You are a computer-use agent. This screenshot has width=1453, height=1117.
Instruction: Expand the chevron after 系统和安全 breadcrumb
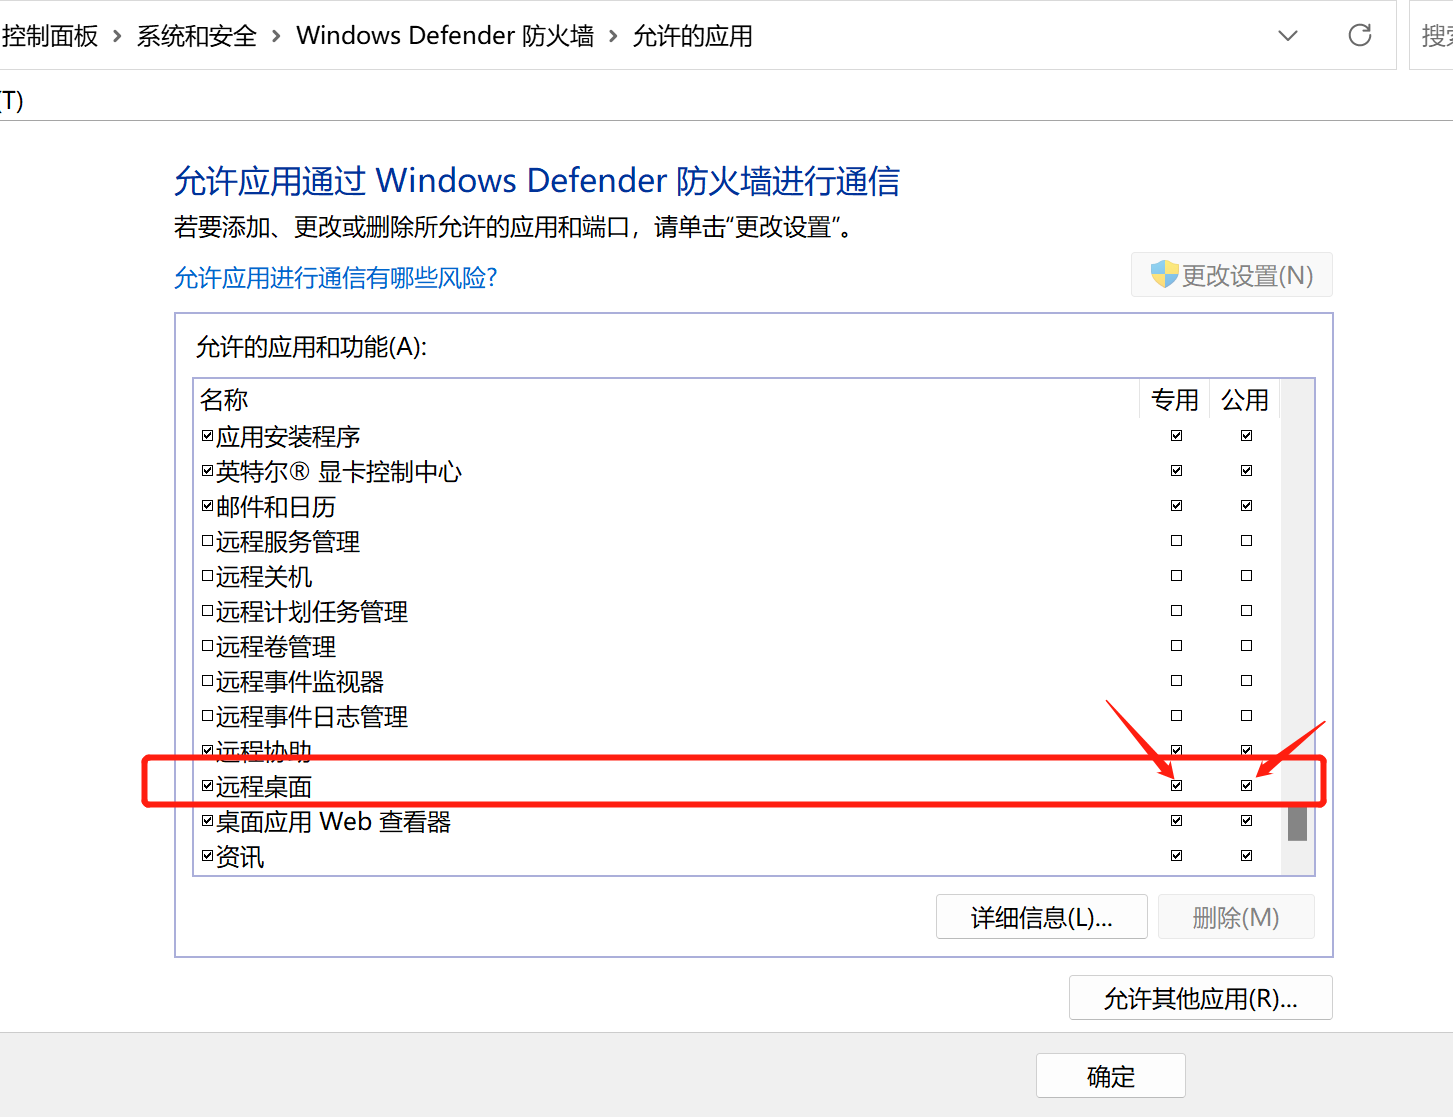pyautogui.click(x=275, y=36)
